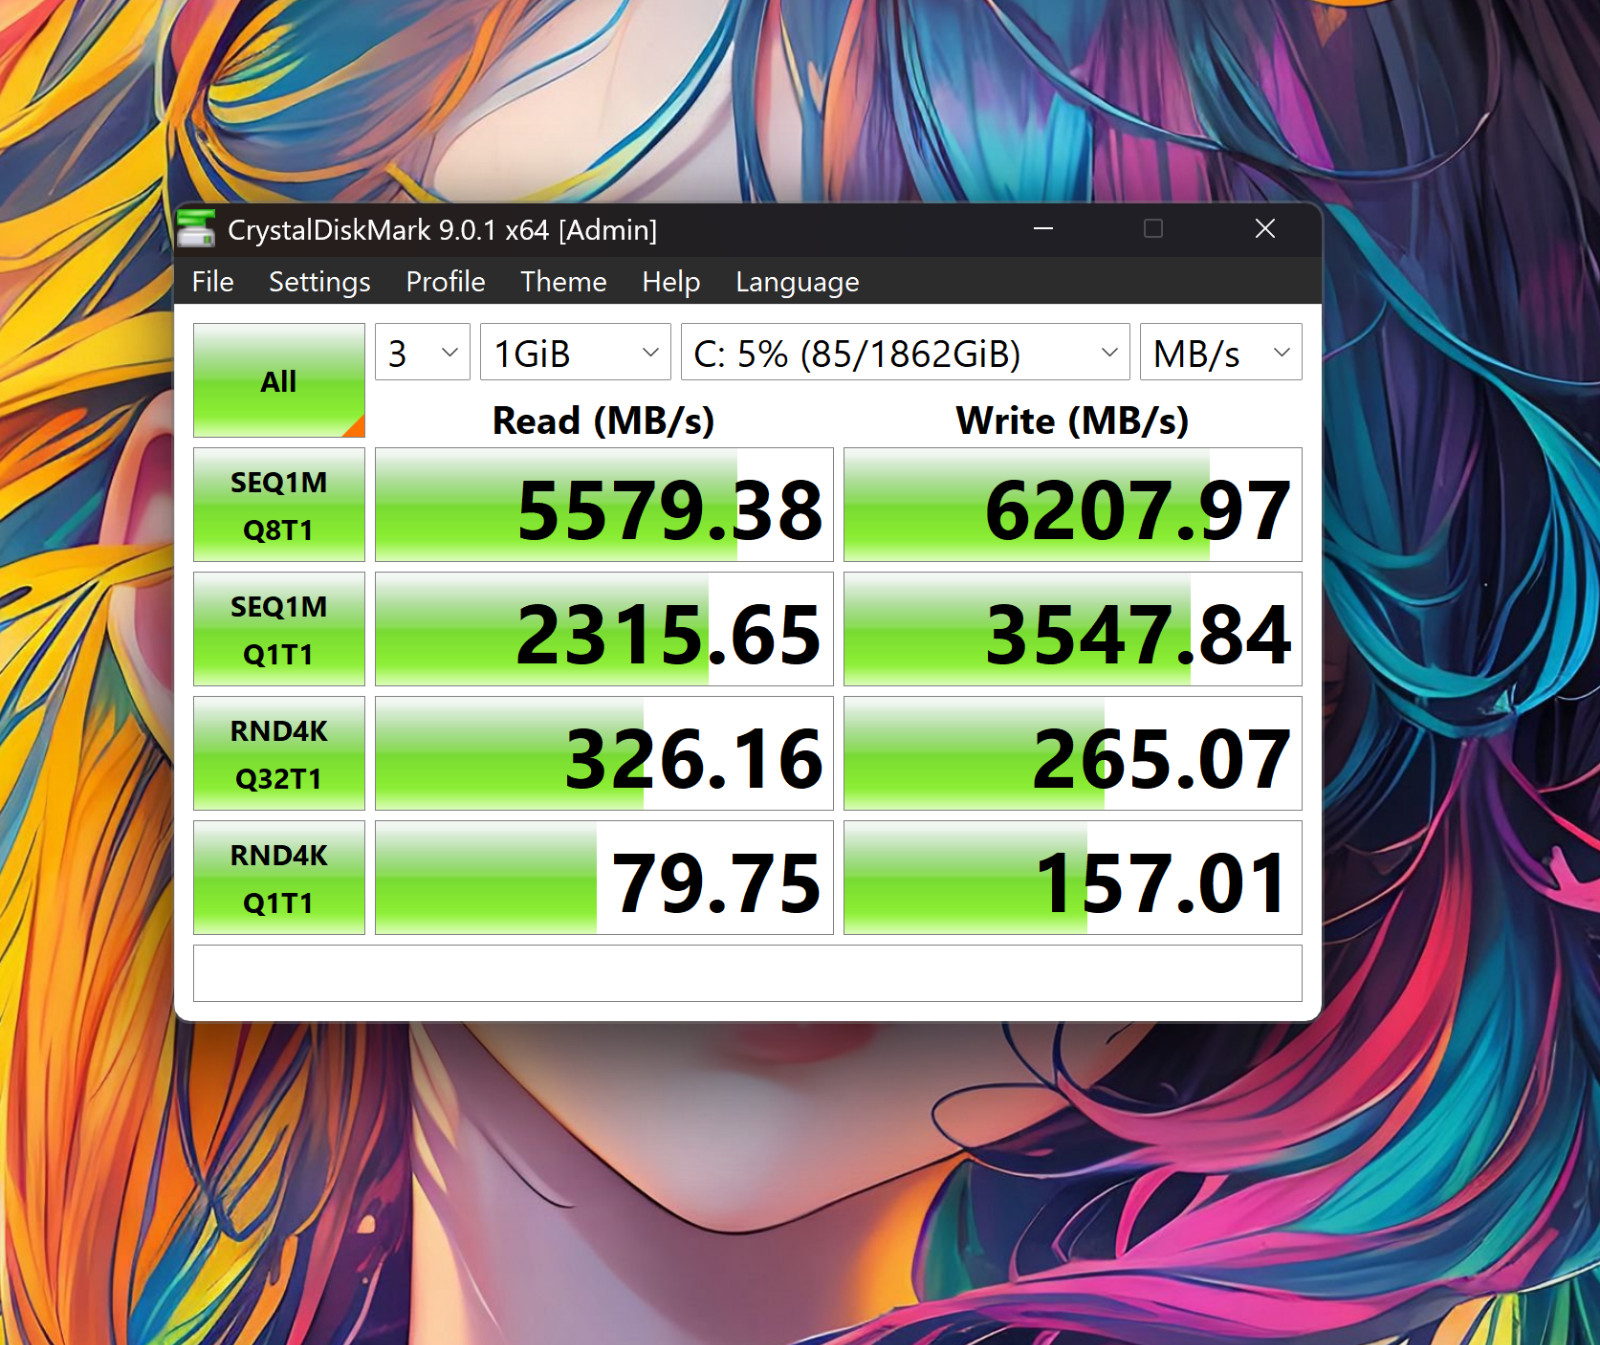Open the Profile menu
Image resolution: width=1600 pixels, height=1345 pixels.
point(445,282)
